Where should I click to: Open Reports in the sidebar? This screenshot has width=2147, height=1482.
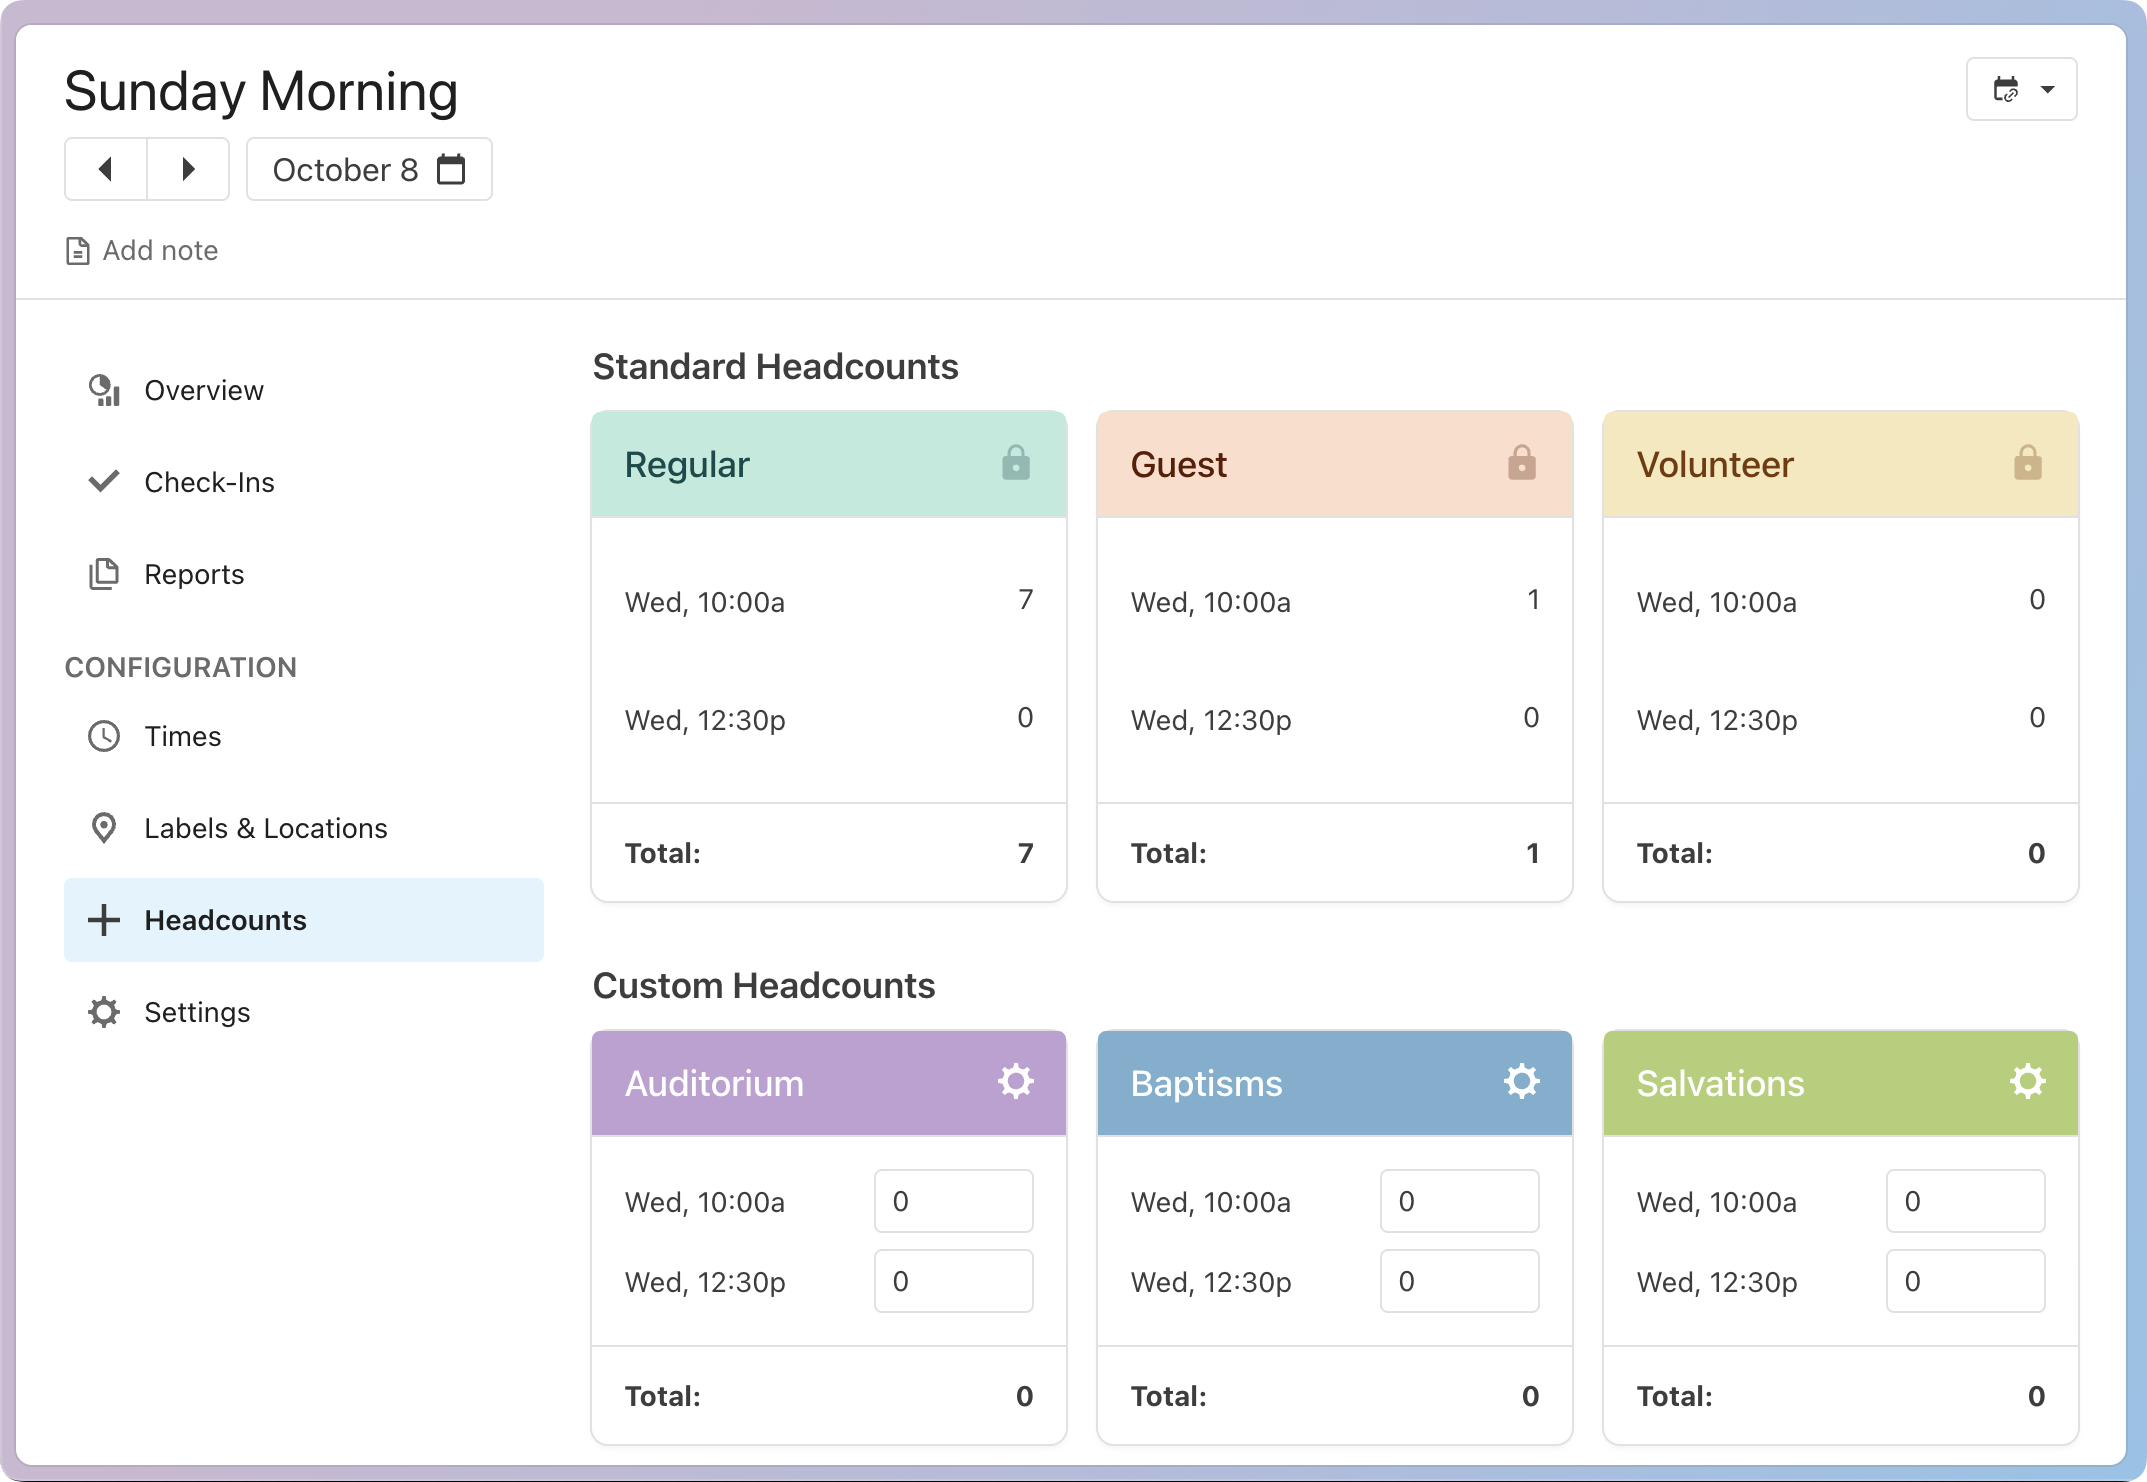(x=193, y=574)
